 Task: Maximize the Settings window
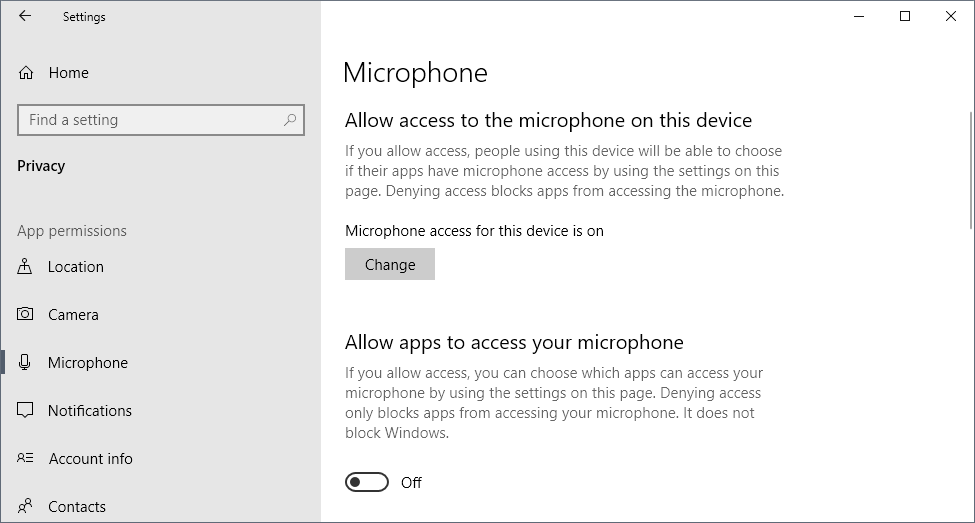point(905,16)
